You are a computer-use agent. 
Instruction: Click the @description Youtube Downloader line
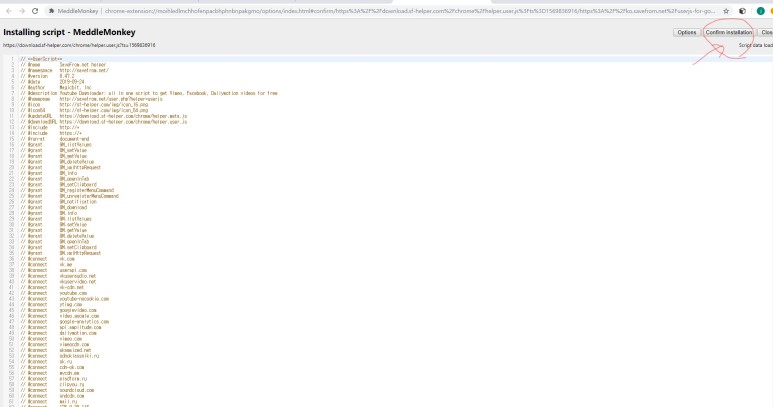[148, 93]
